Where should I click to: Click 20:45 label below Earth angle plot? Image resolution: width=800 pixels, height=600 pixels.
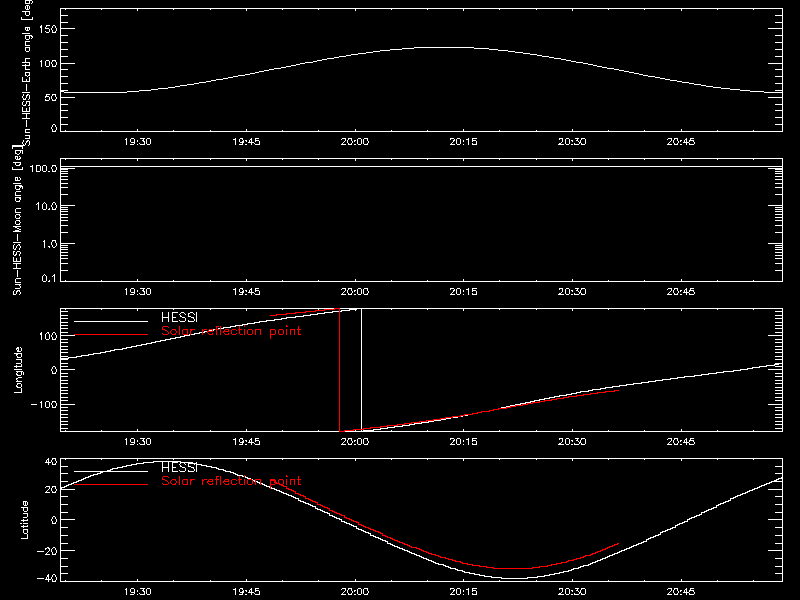point(681,142)
